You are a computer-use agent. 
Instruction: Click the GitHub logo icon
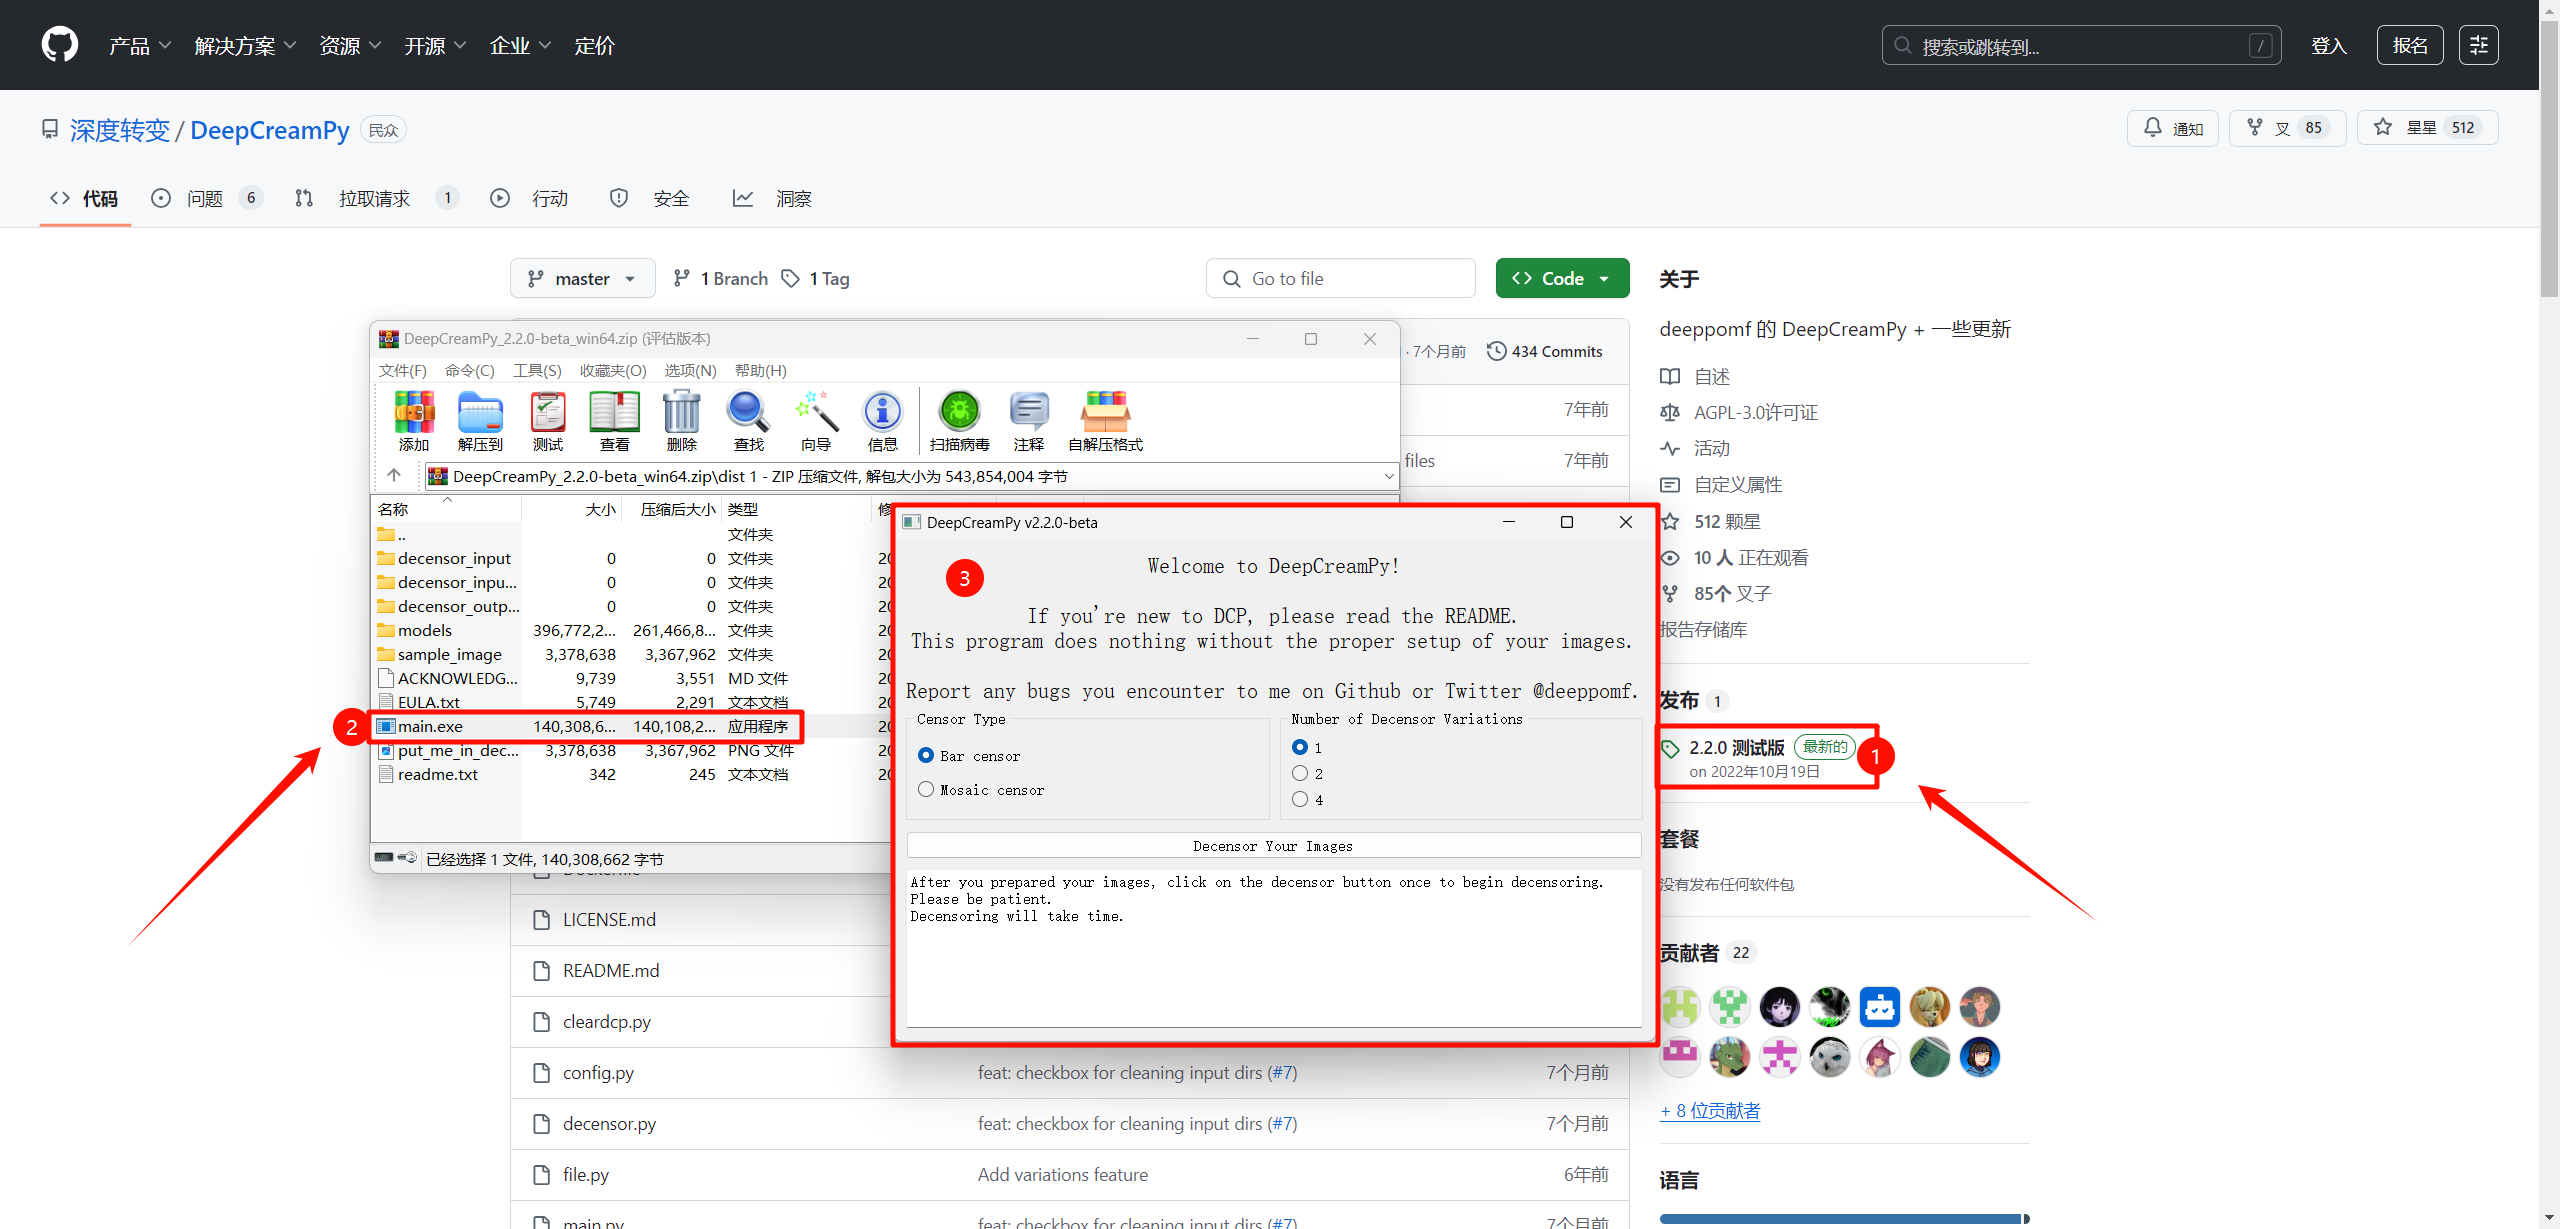[60, 45]
